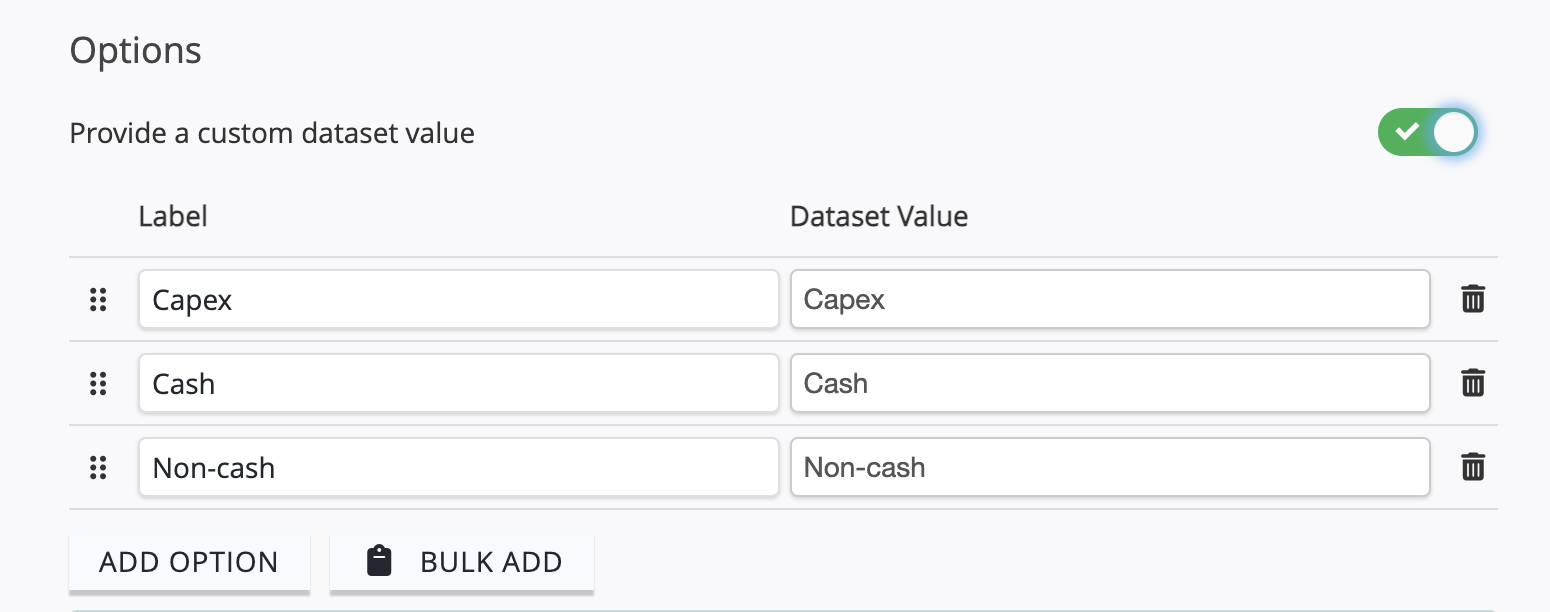Click the clipboard icon on Bulk Add
Viewport: 1550px width, 612px height.
click(x=379, y=561)
